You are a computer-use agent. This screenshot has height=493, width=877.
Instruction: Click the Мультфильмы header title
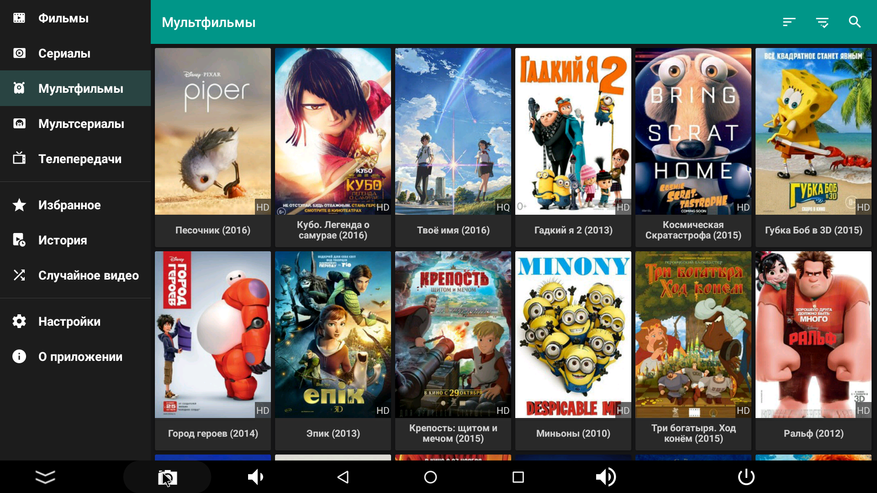coord(209,22)
